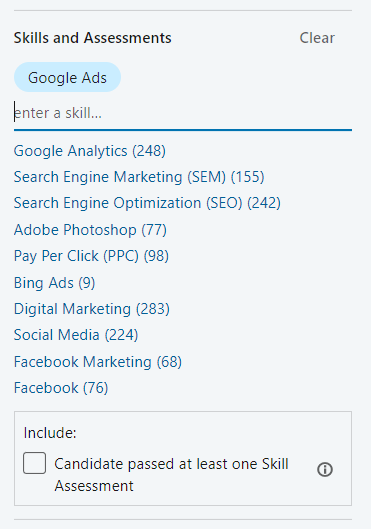Add Adobe Photoshop (77) skill

[90, 230]
